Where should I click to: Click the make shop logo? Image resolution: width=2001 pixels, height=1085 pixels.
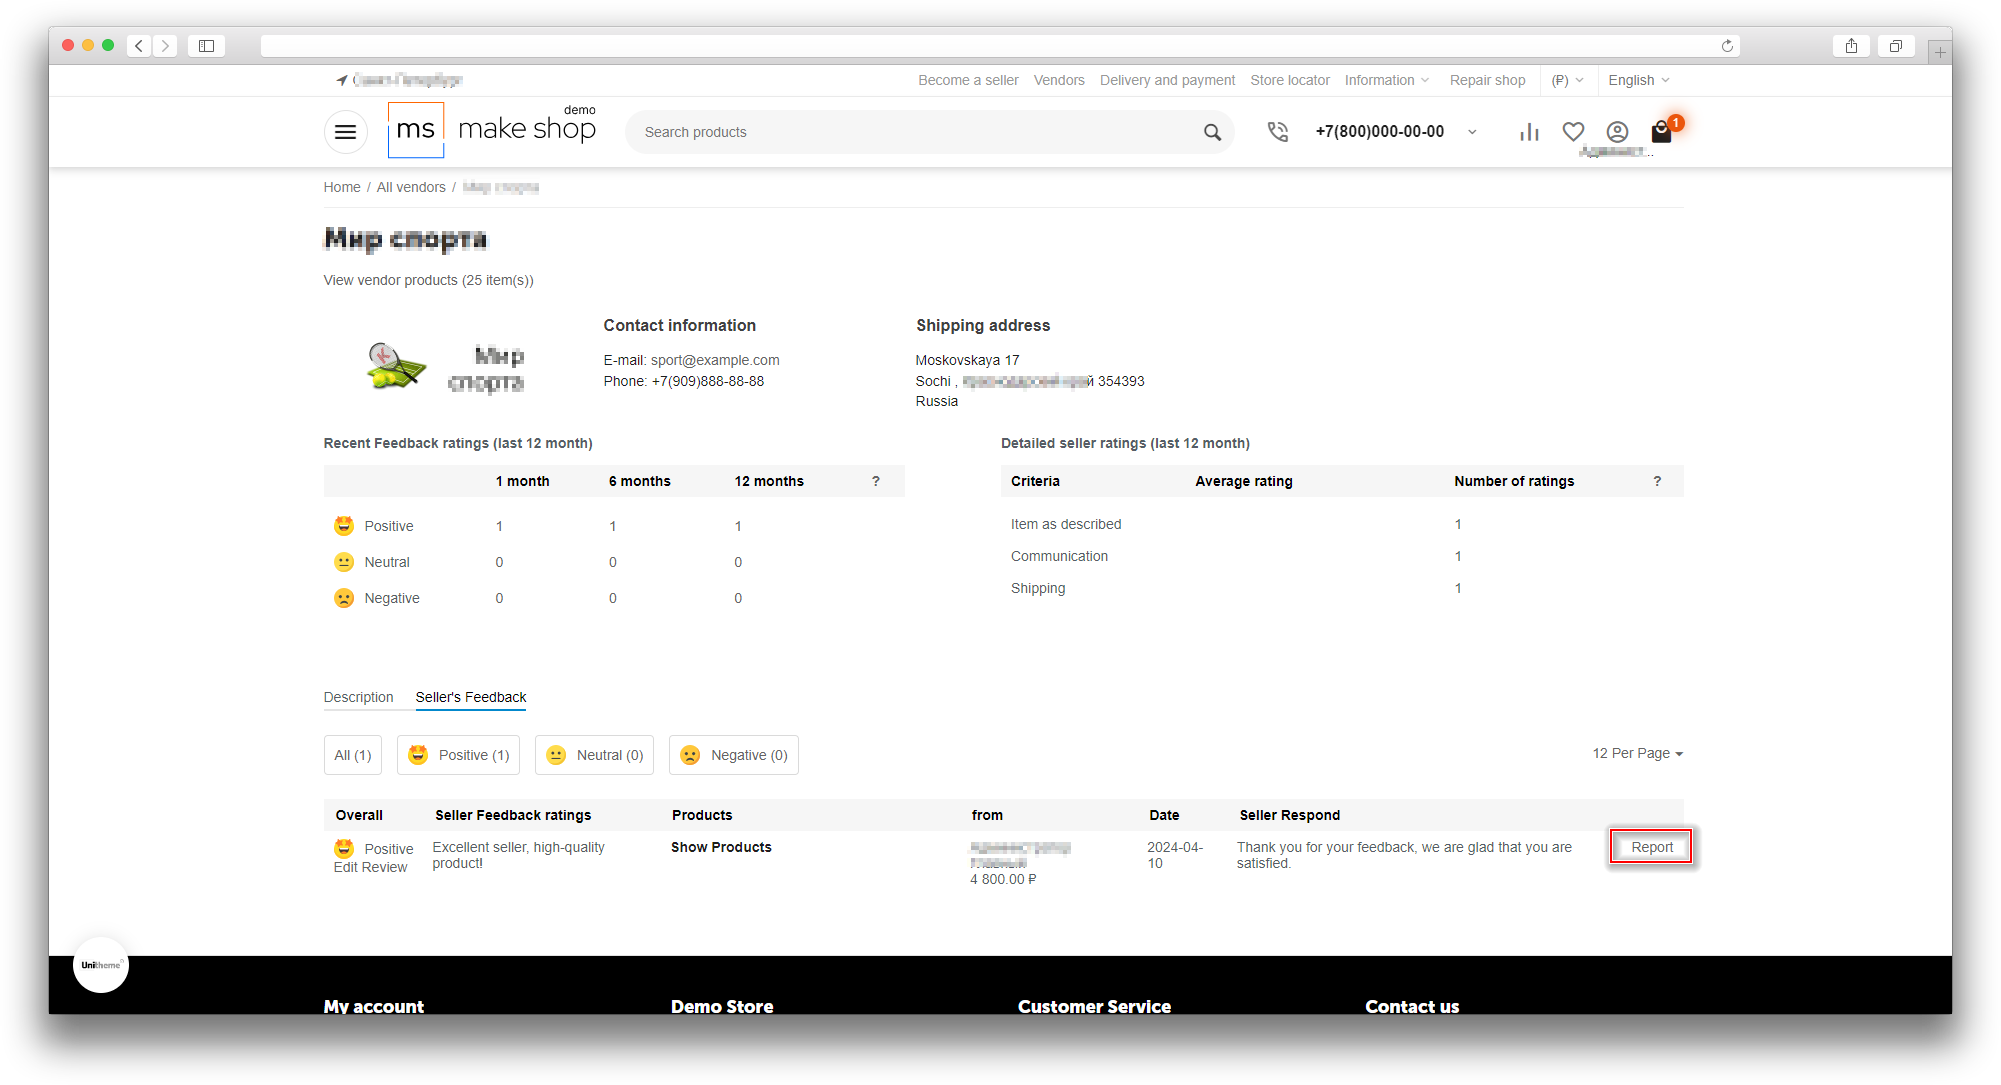pyautogui.click(x=493, y=130)
